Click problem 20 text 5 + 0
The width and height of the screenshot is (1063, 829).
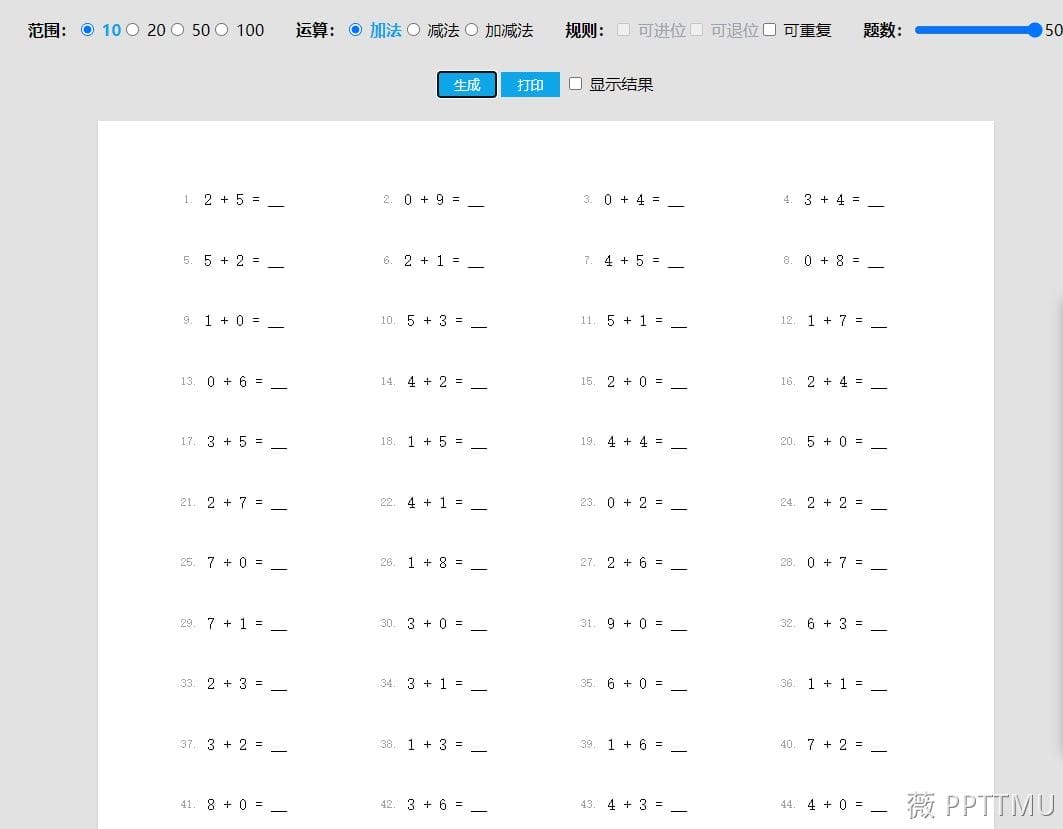[826, 442]
